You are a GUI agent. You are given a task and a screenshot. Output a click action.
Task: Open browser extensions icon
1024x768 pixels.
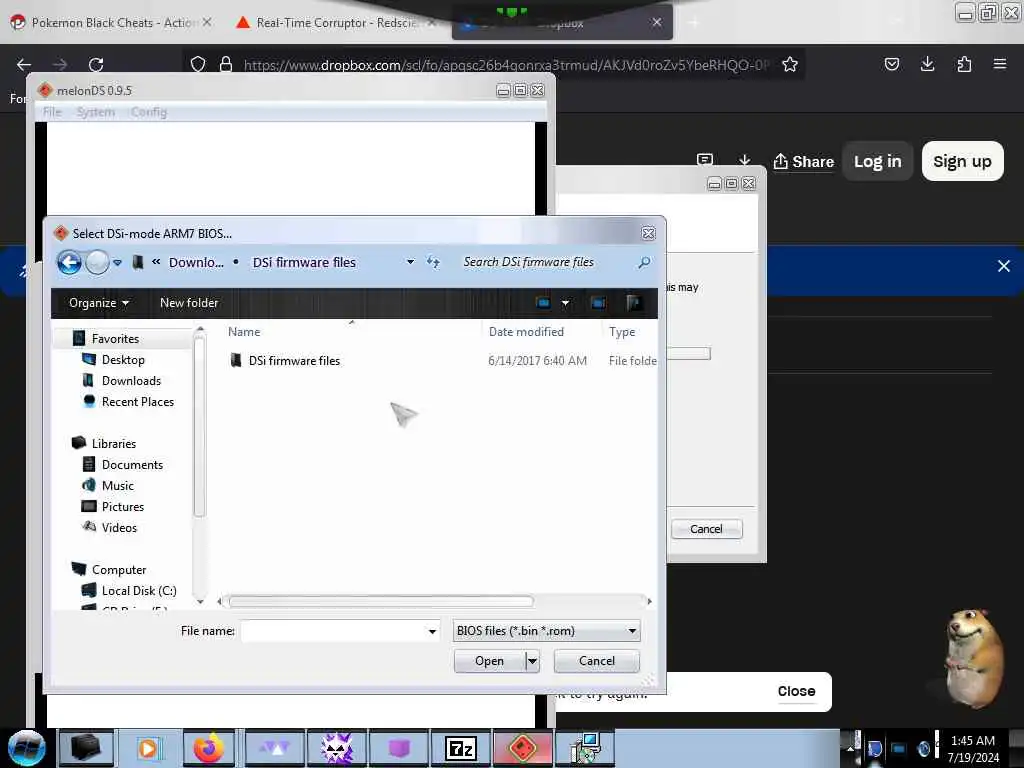click(x=964, y=64)
